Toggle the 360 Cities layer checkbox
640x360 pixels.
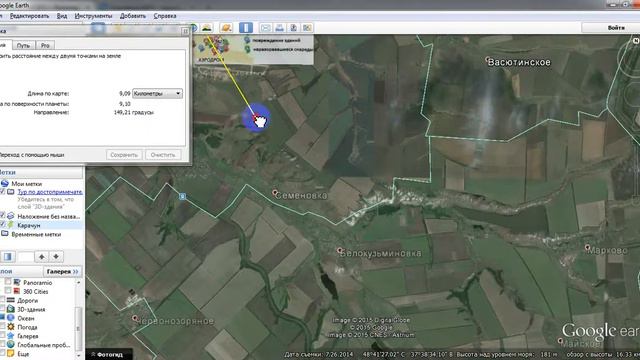click(x=8, y=291)
